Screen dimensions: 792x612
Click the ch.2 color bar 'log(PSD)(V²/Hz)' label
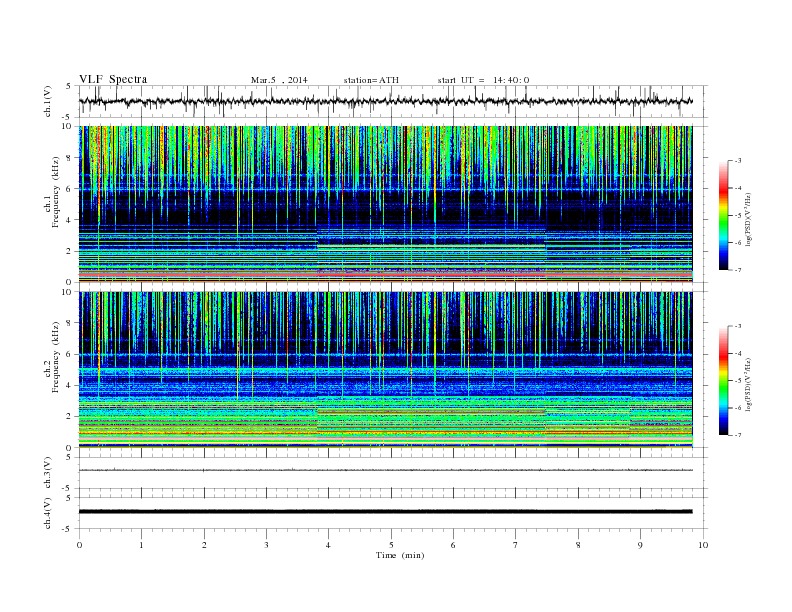tap(749, 383)
